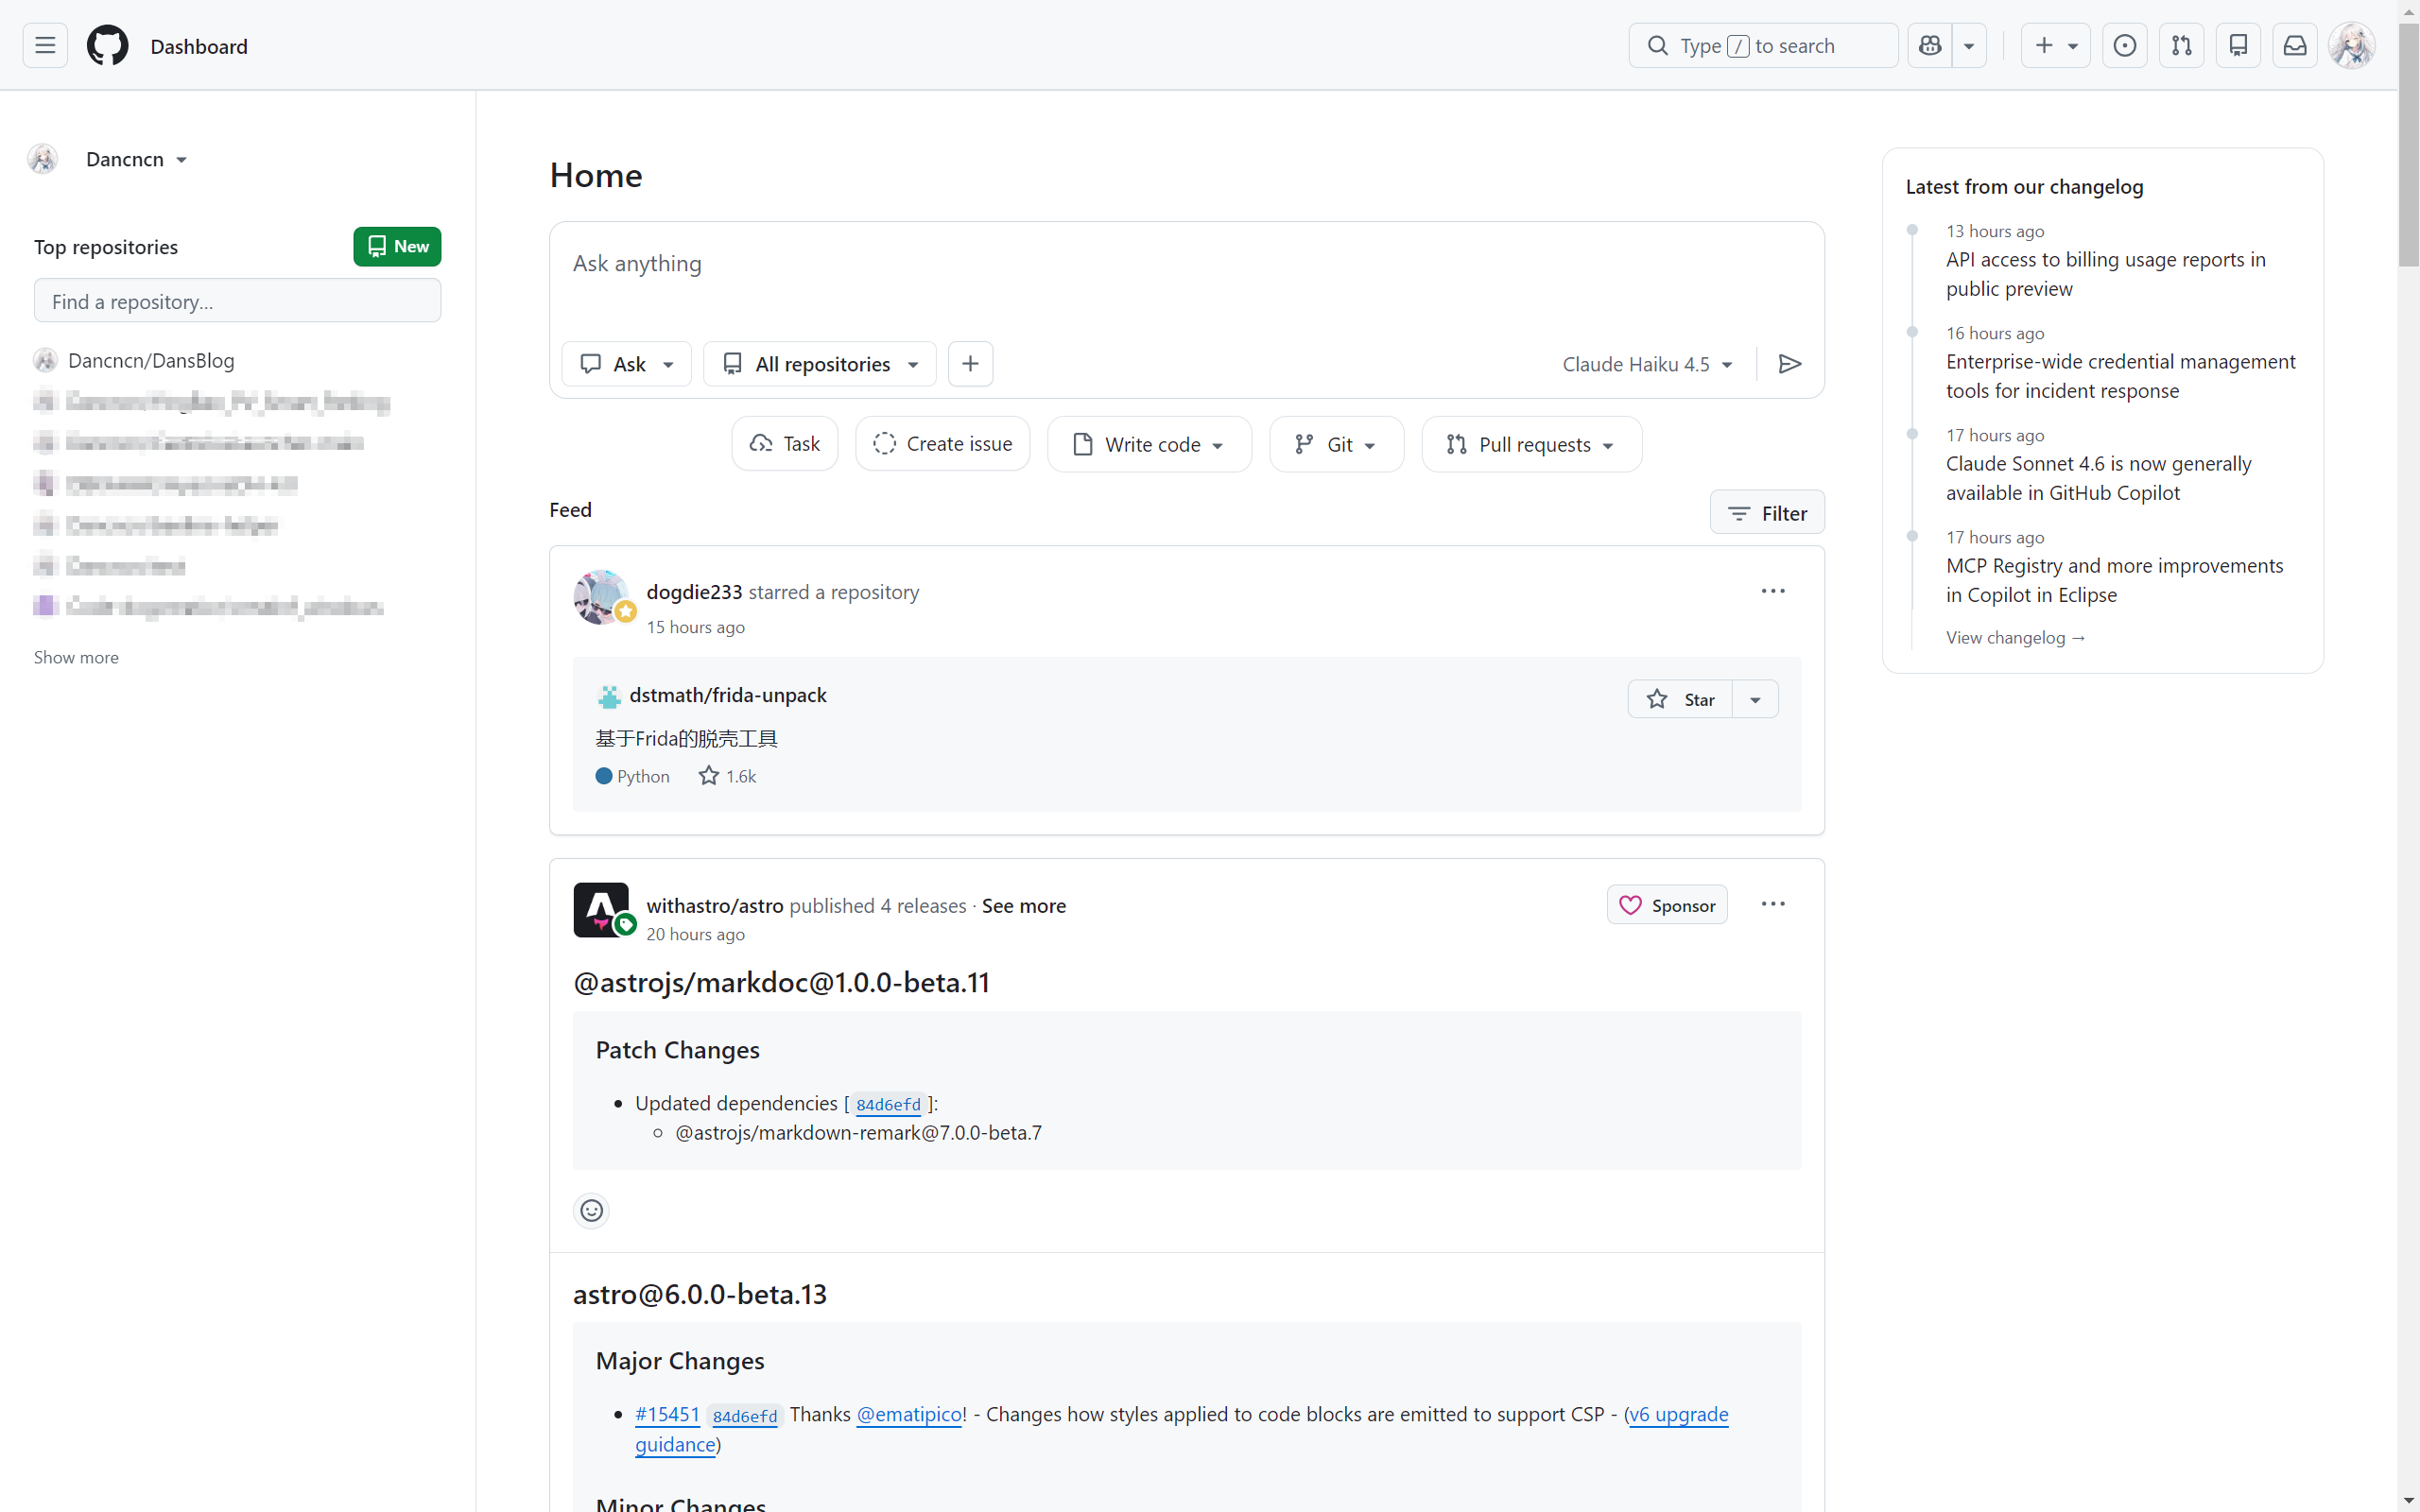Sponsor the withastro project
The image size is (2420, 1512).
[x=1666, y=904]
